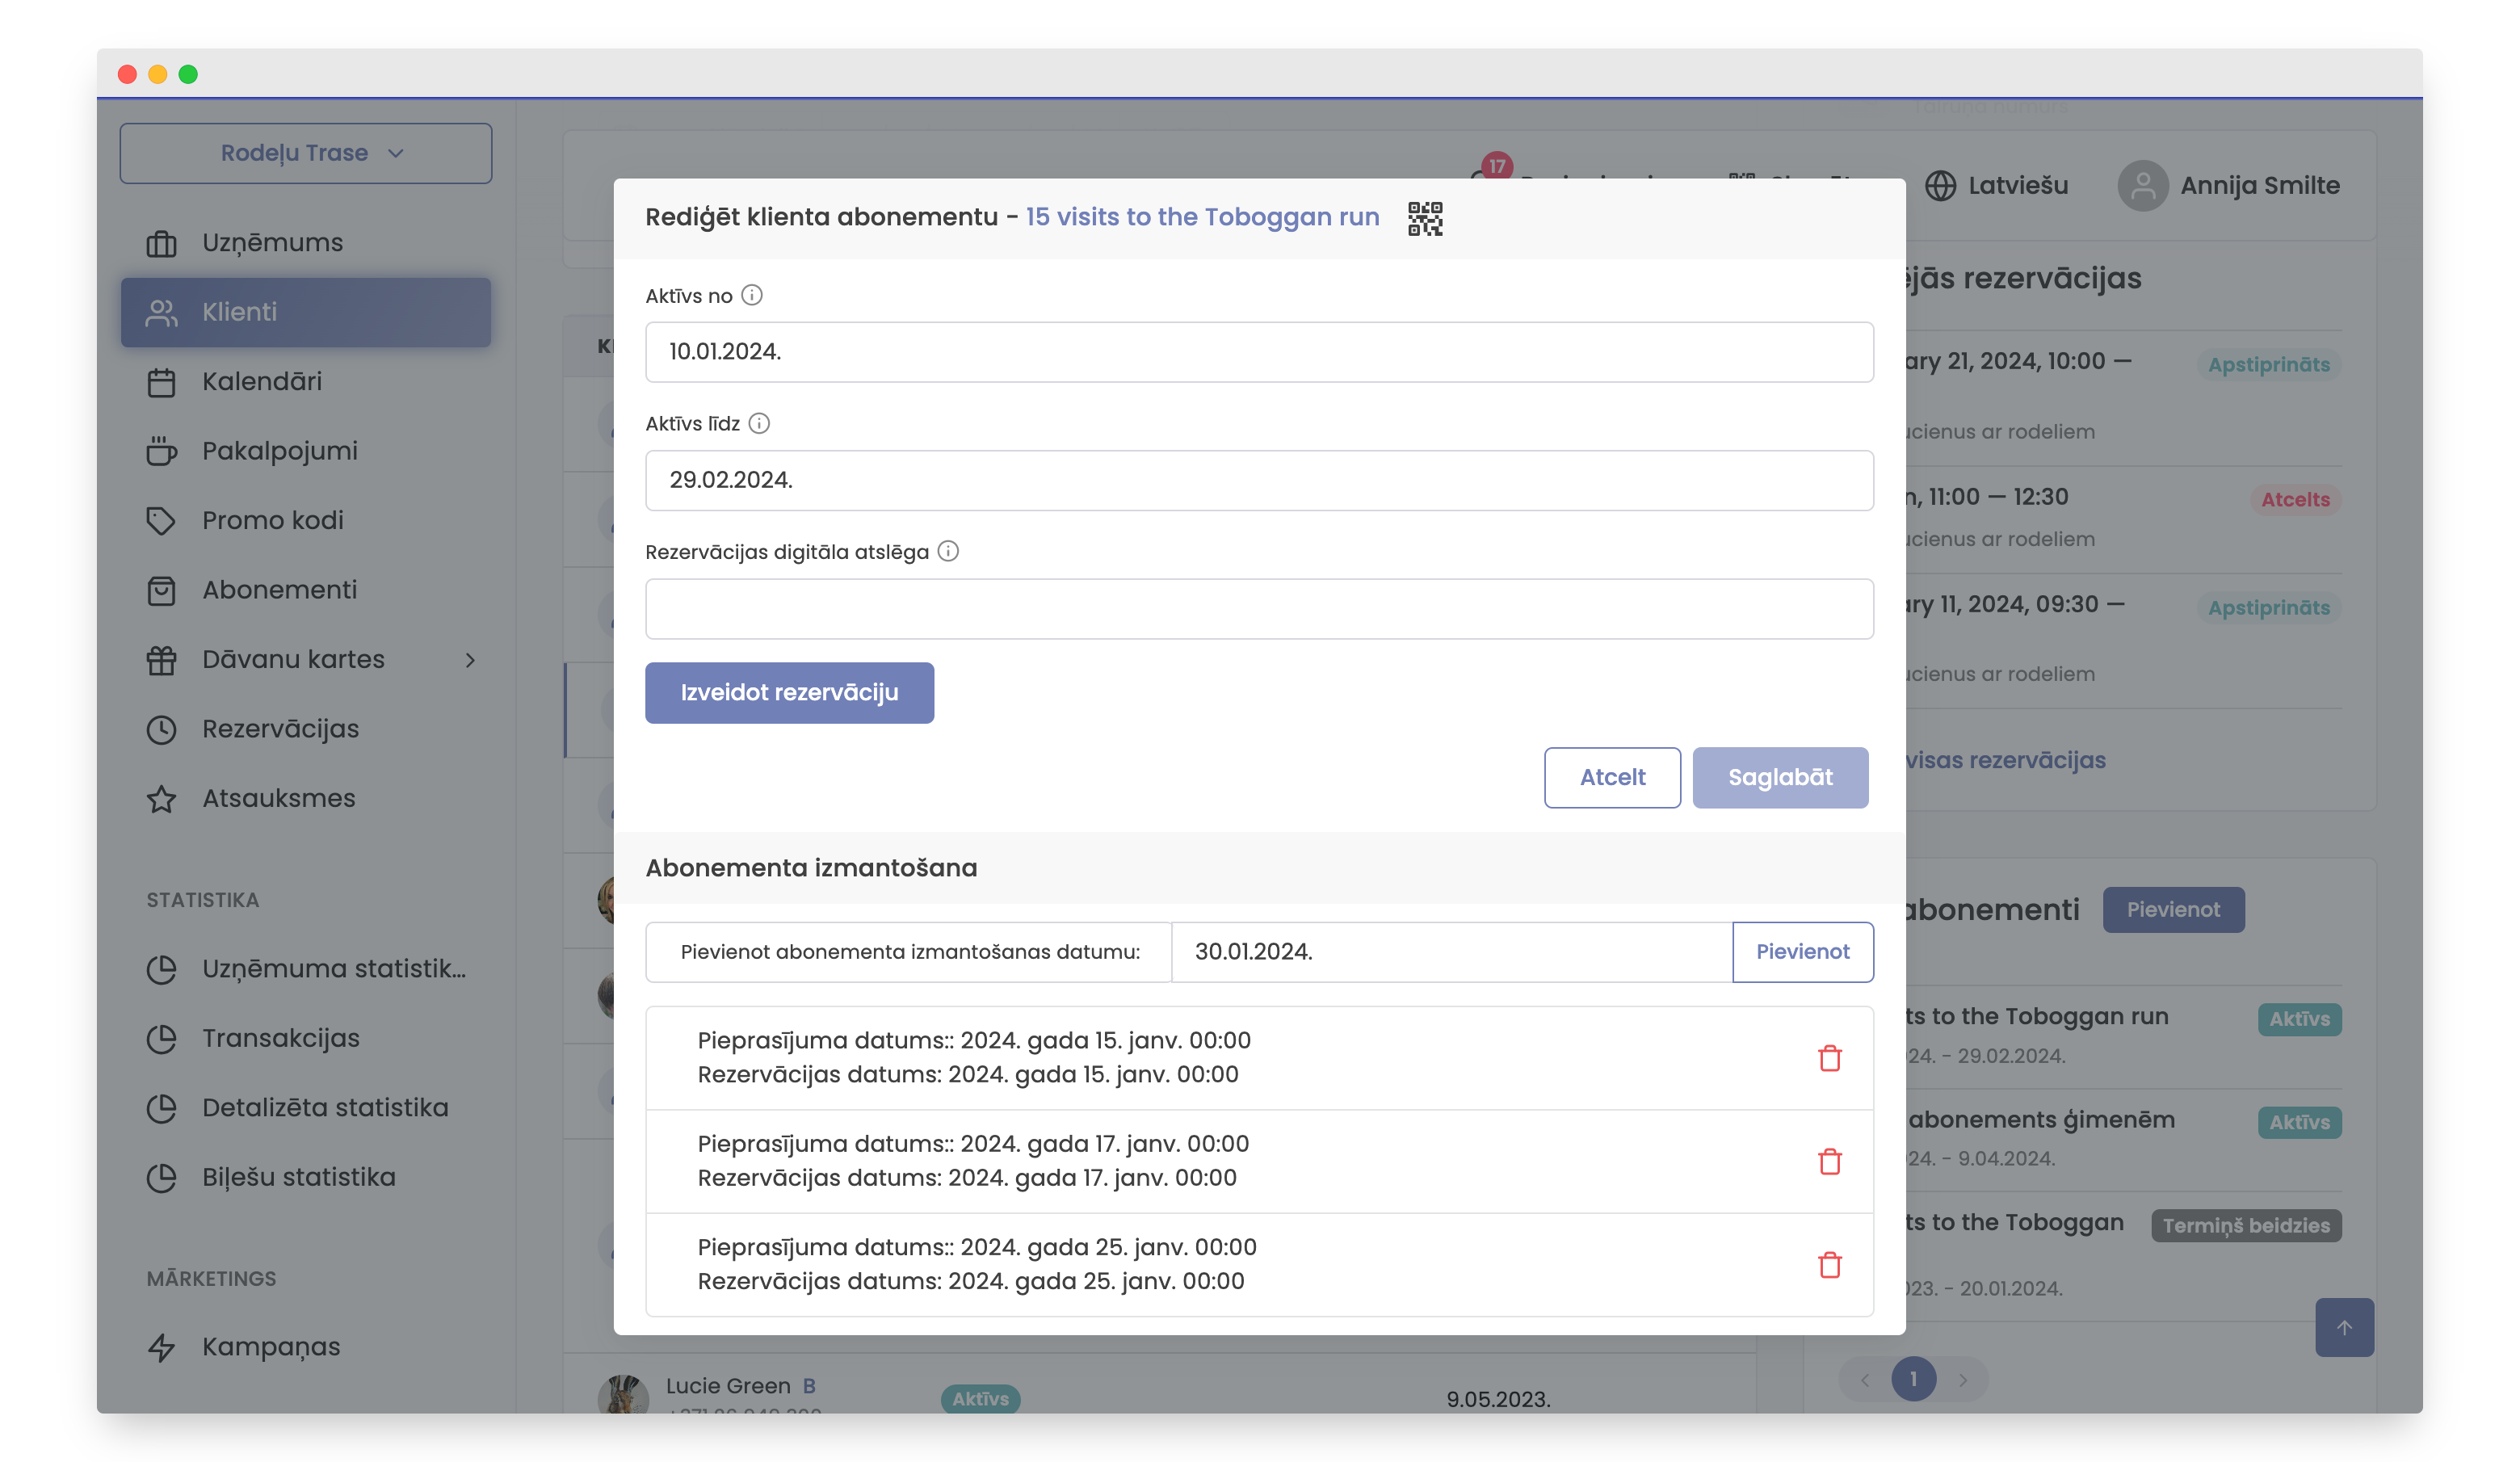Click info icon next to Aktīvs no
The image size is (2520, 1462).
(752, 295)
